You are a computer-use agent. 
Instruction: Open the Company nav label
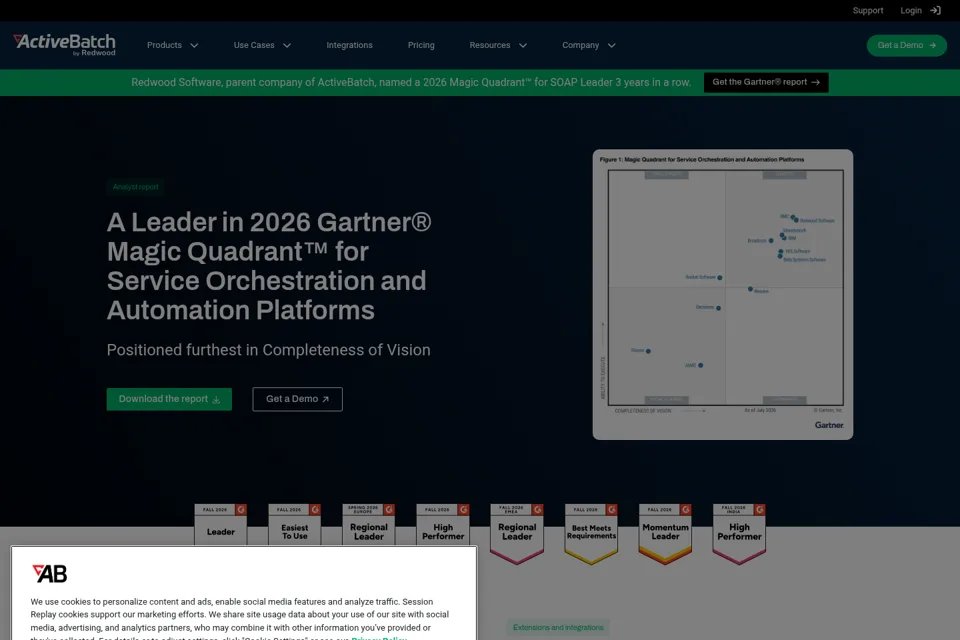(x=580, y=45)
